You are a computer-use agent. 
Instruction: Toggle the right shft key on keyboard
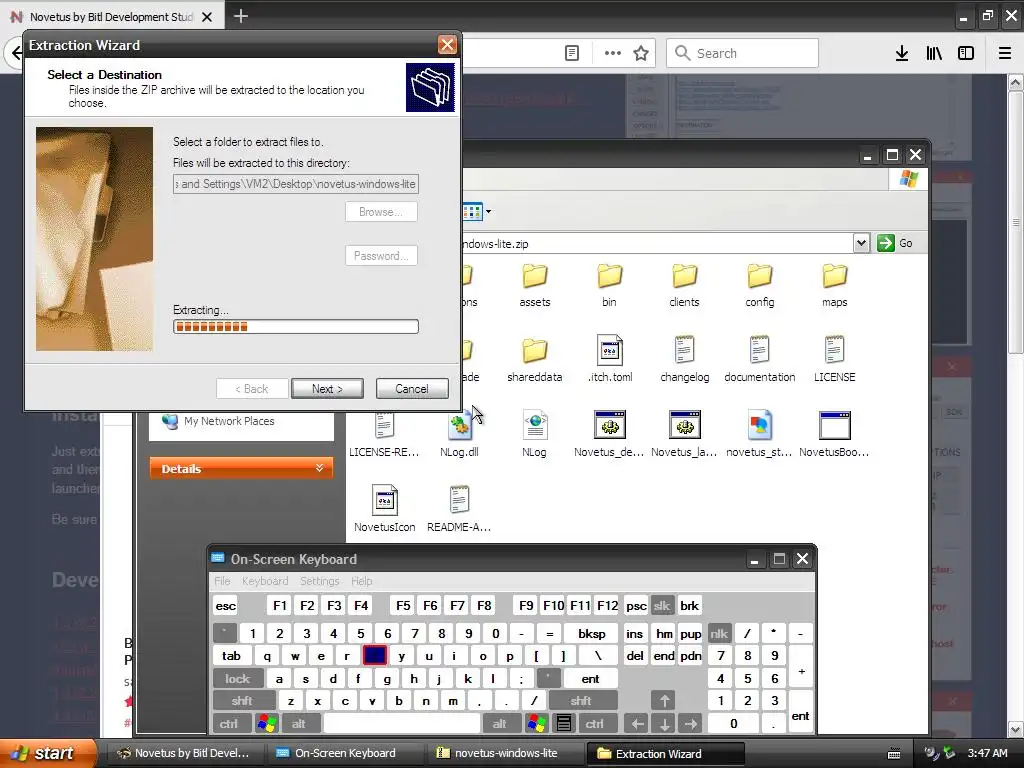[581, 701]
